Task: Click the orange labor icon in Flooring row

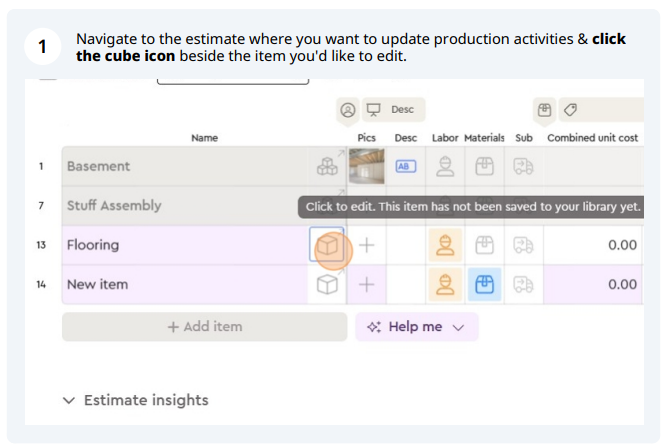Action: tap(445, 245)
